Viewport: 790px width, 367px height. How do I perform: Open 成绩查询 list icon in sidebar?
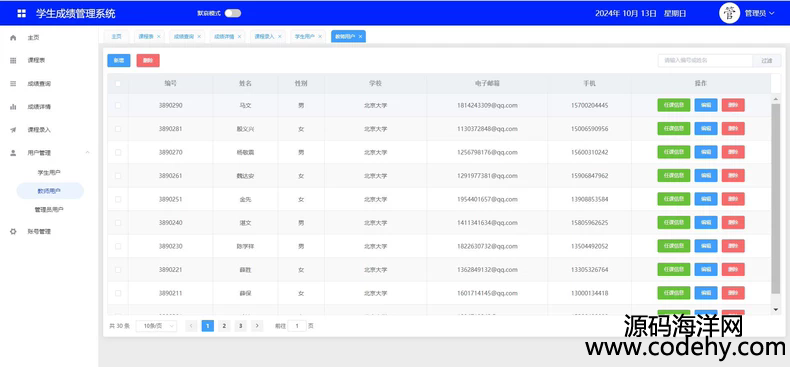pyautogui.click(x=13, y=84)
